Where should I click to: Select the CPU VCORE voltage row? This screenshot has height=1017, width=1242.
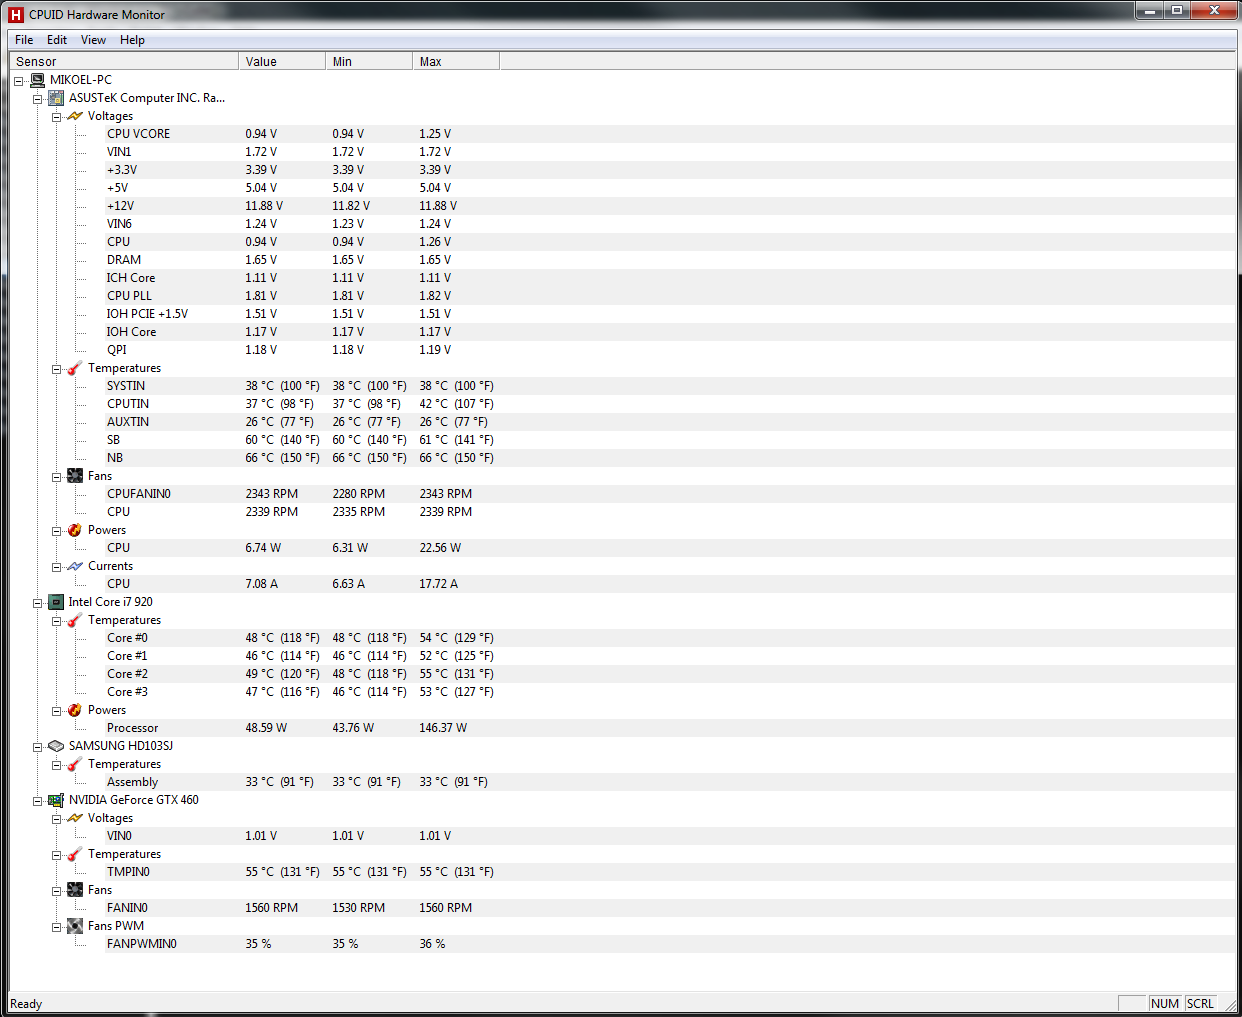coord(138,134)
